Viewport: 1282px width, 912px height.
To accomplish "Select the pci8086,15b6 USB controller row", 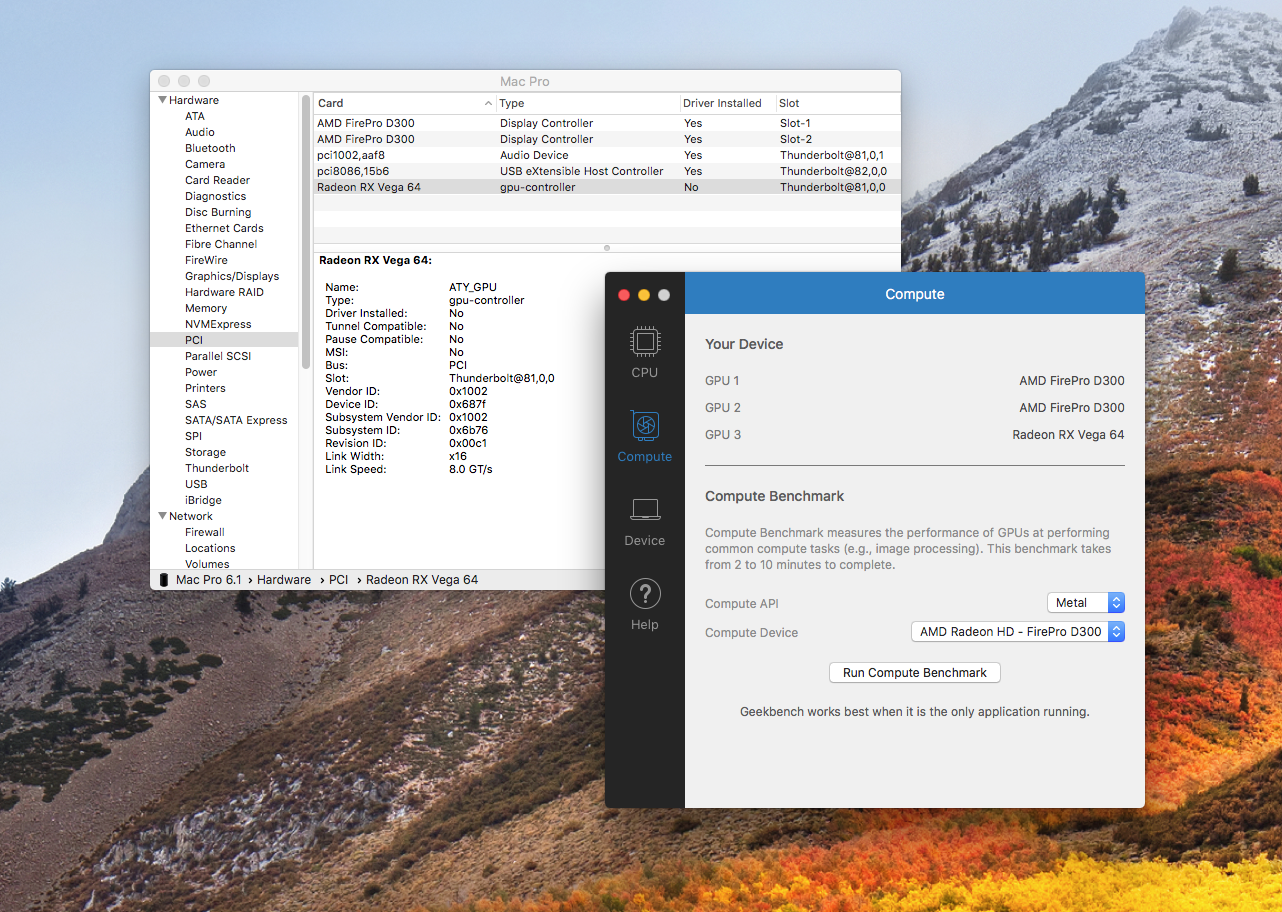I will tap(607, 171).
